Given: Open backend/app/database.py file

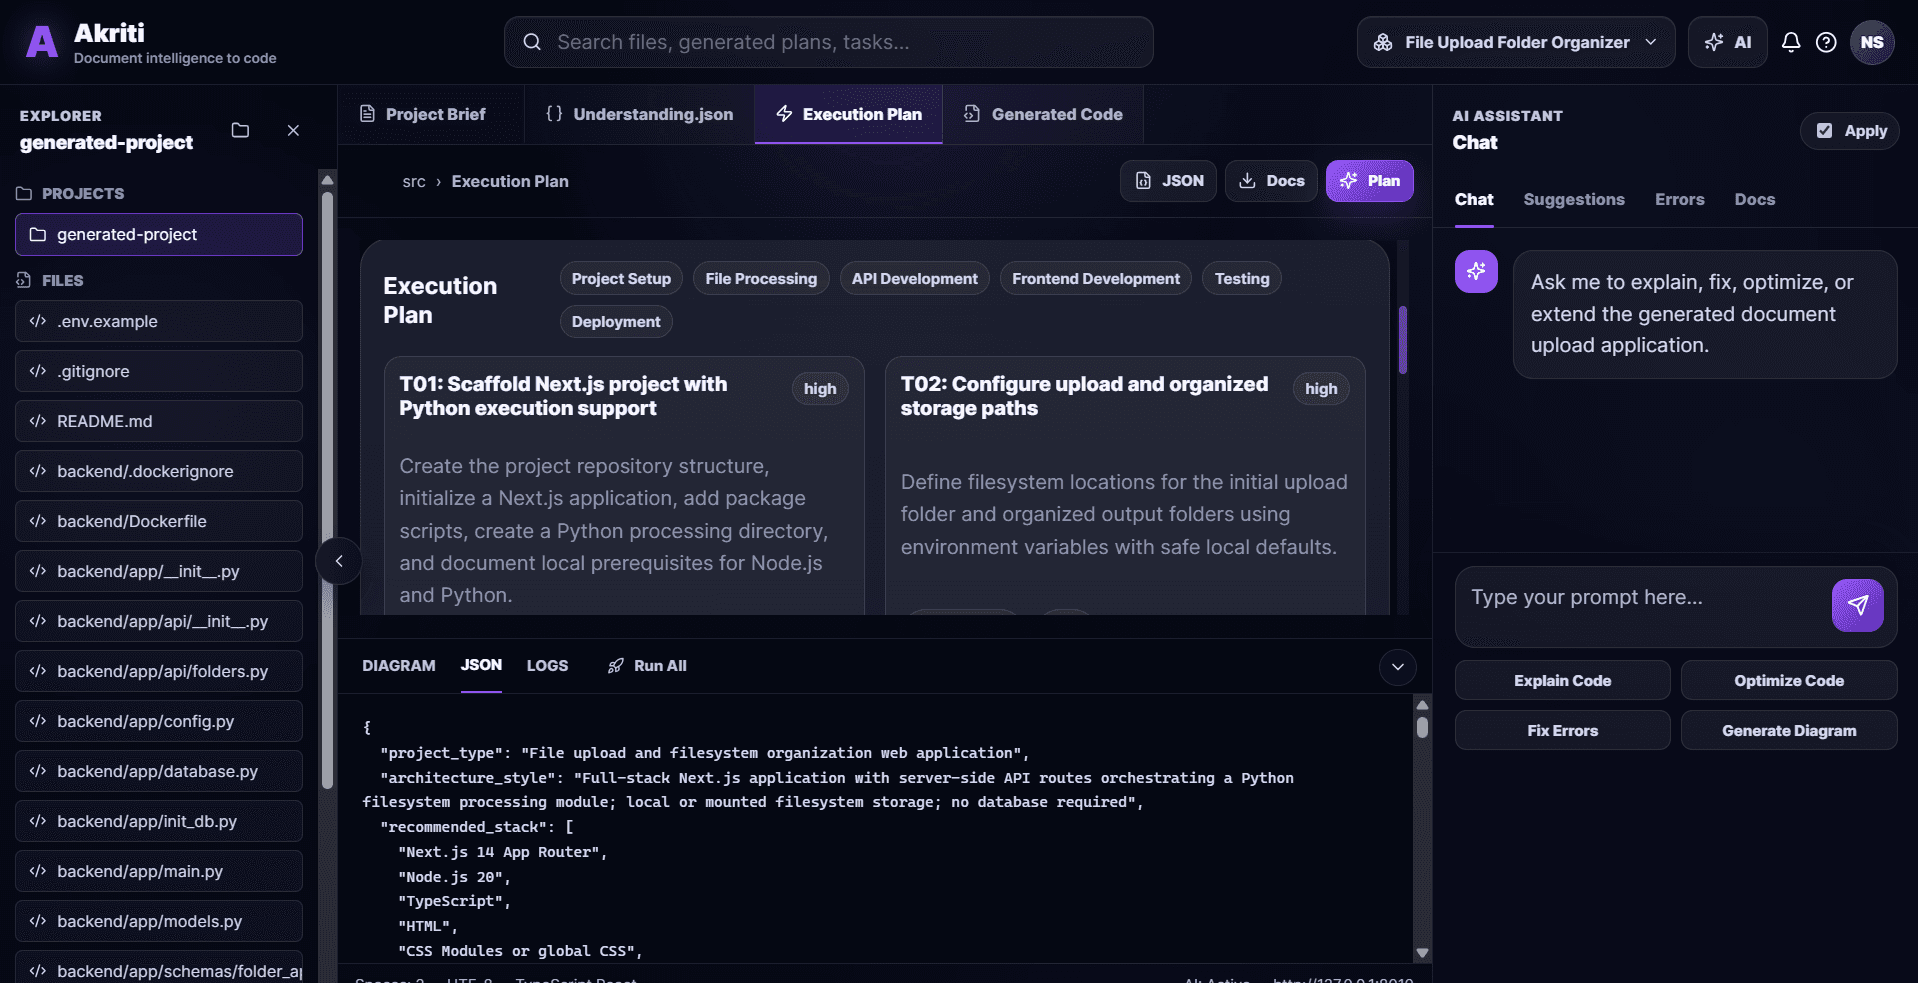Looking at the screenshot, I should (x=159, y=771).
